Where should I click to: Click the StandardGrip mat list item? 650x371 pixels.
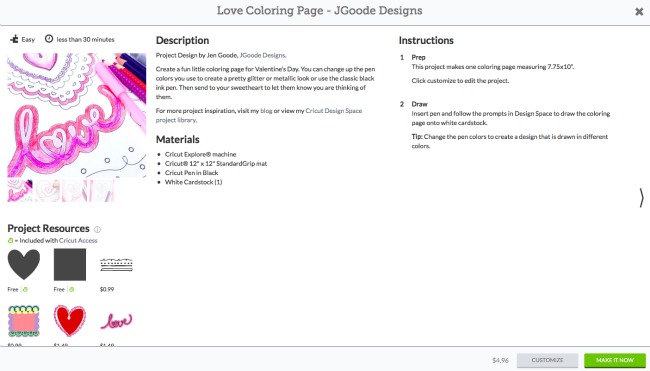click(216, 164)
